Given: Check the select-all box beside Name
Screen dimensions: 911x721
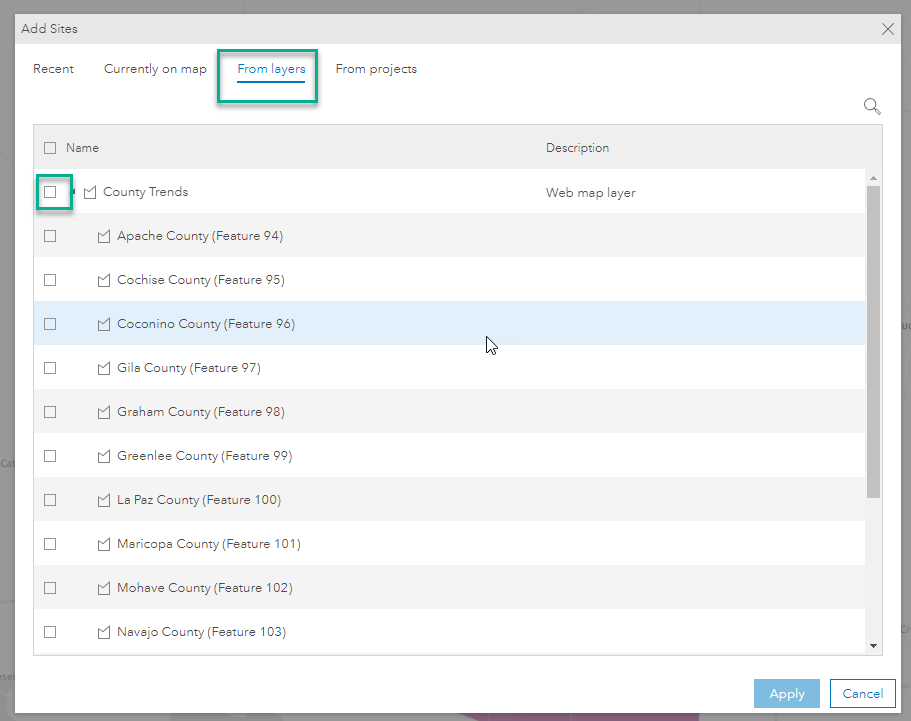Looking at the screenshot, I should [x=50, y=148].
